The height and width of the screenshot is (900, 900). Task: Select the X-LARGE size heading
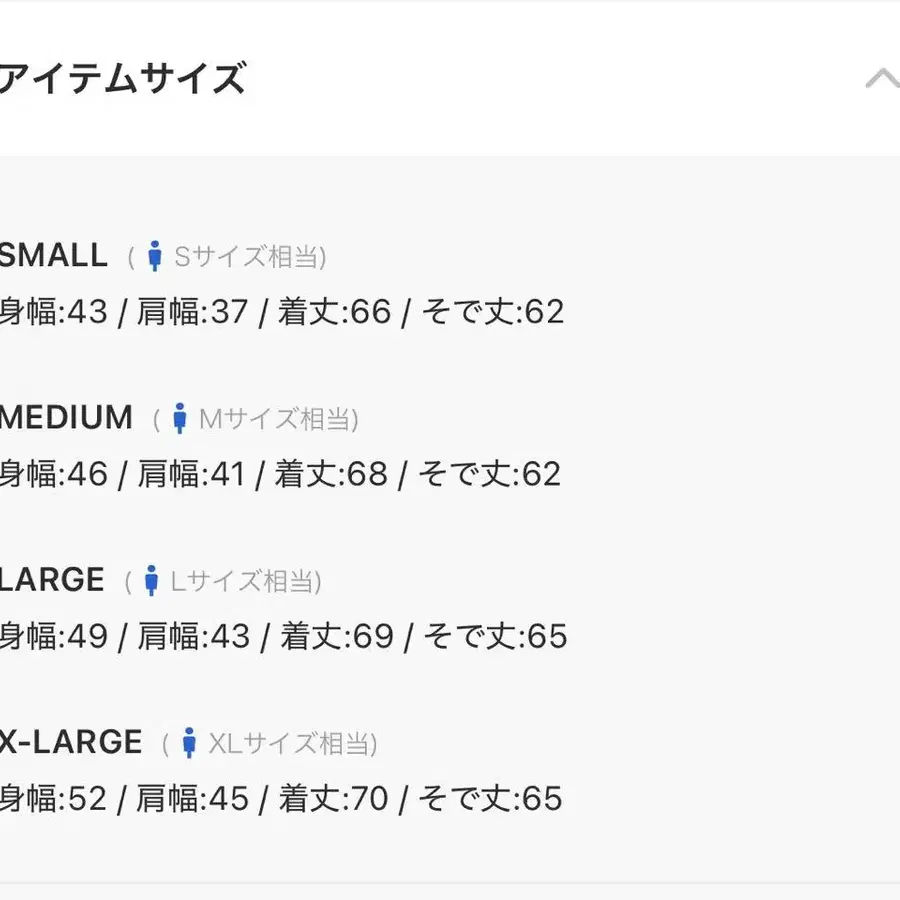click(x=71, y=742)
